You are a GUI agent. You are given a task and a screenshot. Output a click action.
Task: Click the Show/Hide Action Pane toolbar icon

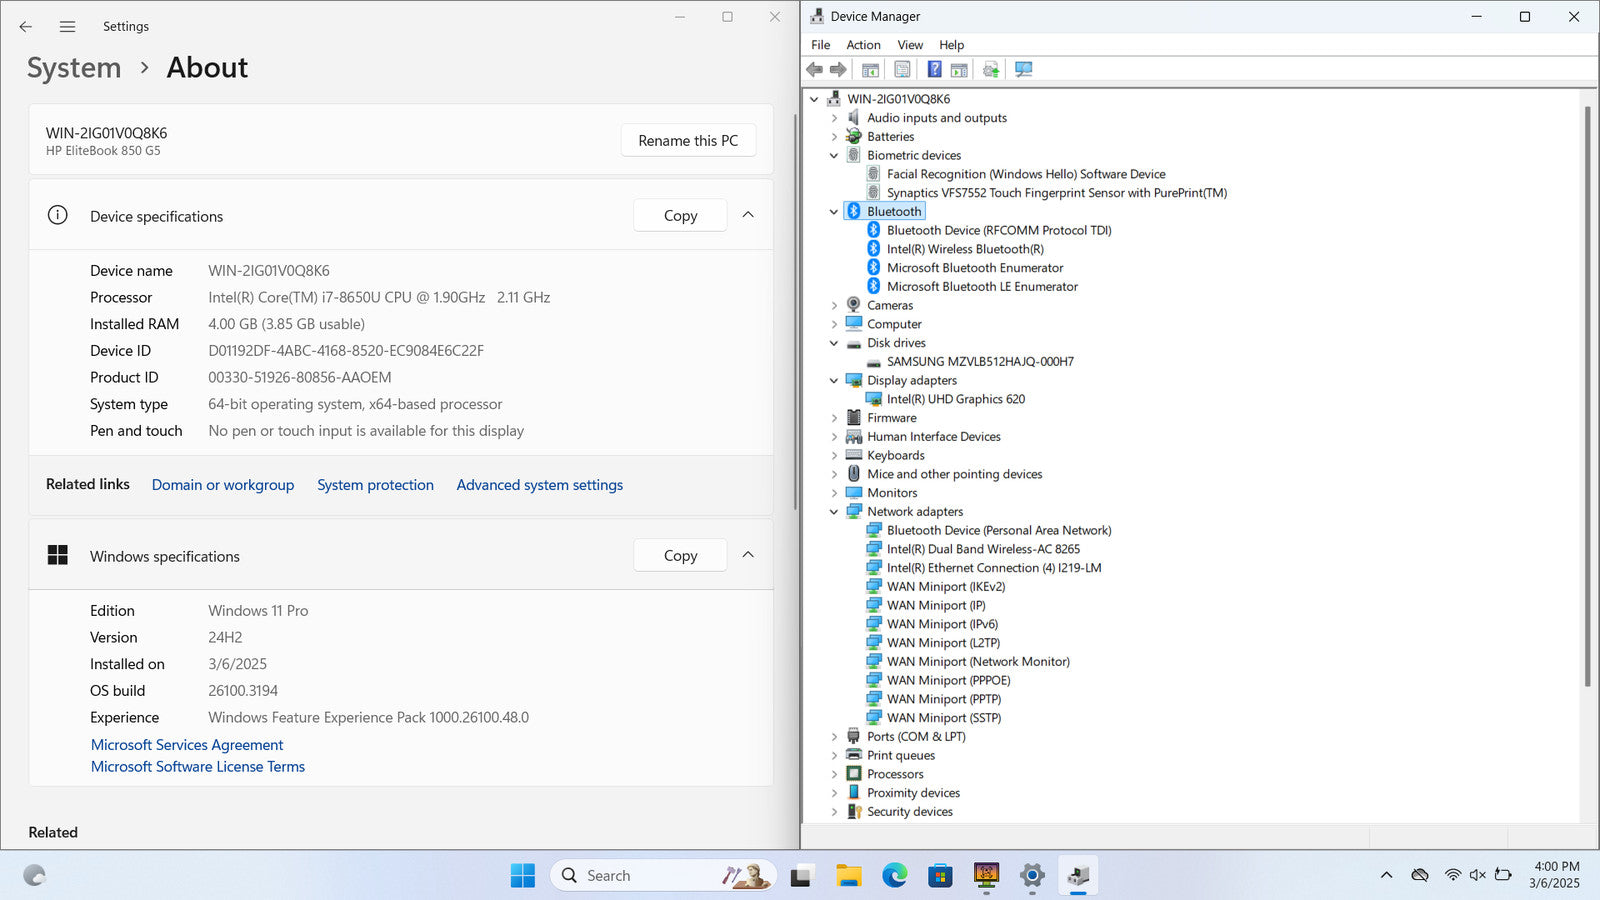(x=959, y=69)
